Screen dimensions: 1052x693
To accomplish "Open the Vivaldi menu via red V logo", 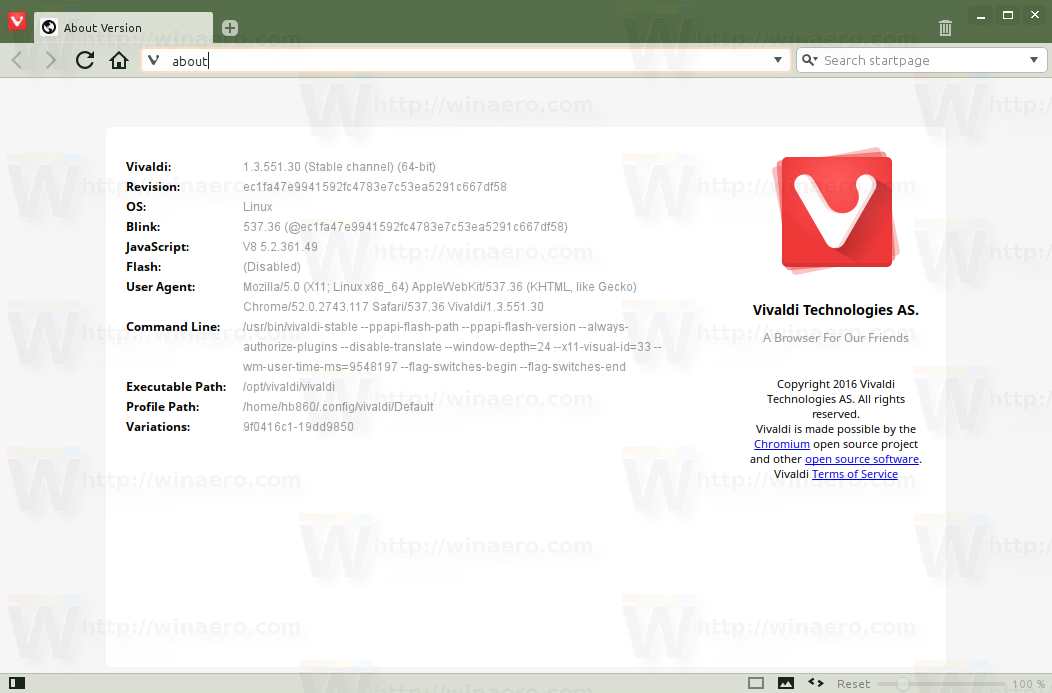I will click(x=17, y=21).
